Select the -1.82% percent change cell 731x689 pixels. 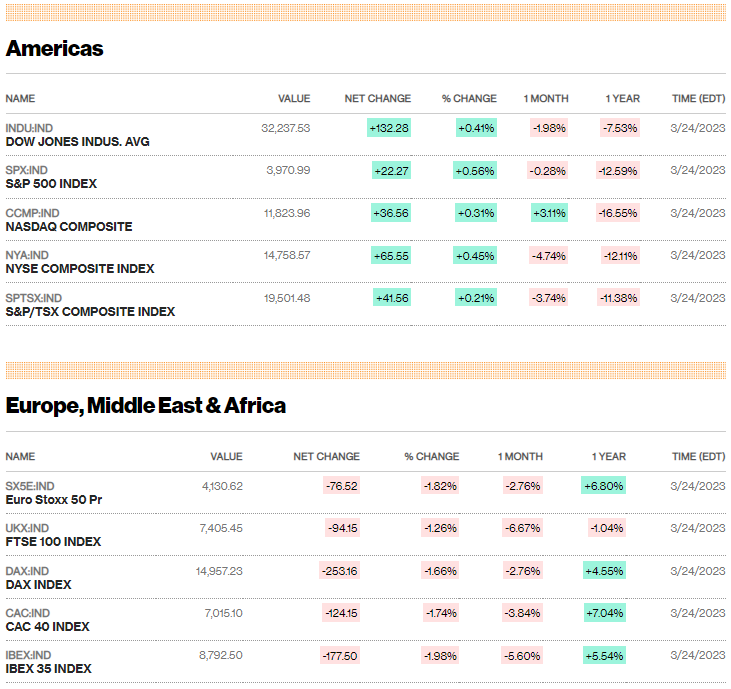(x=440, y=486)
